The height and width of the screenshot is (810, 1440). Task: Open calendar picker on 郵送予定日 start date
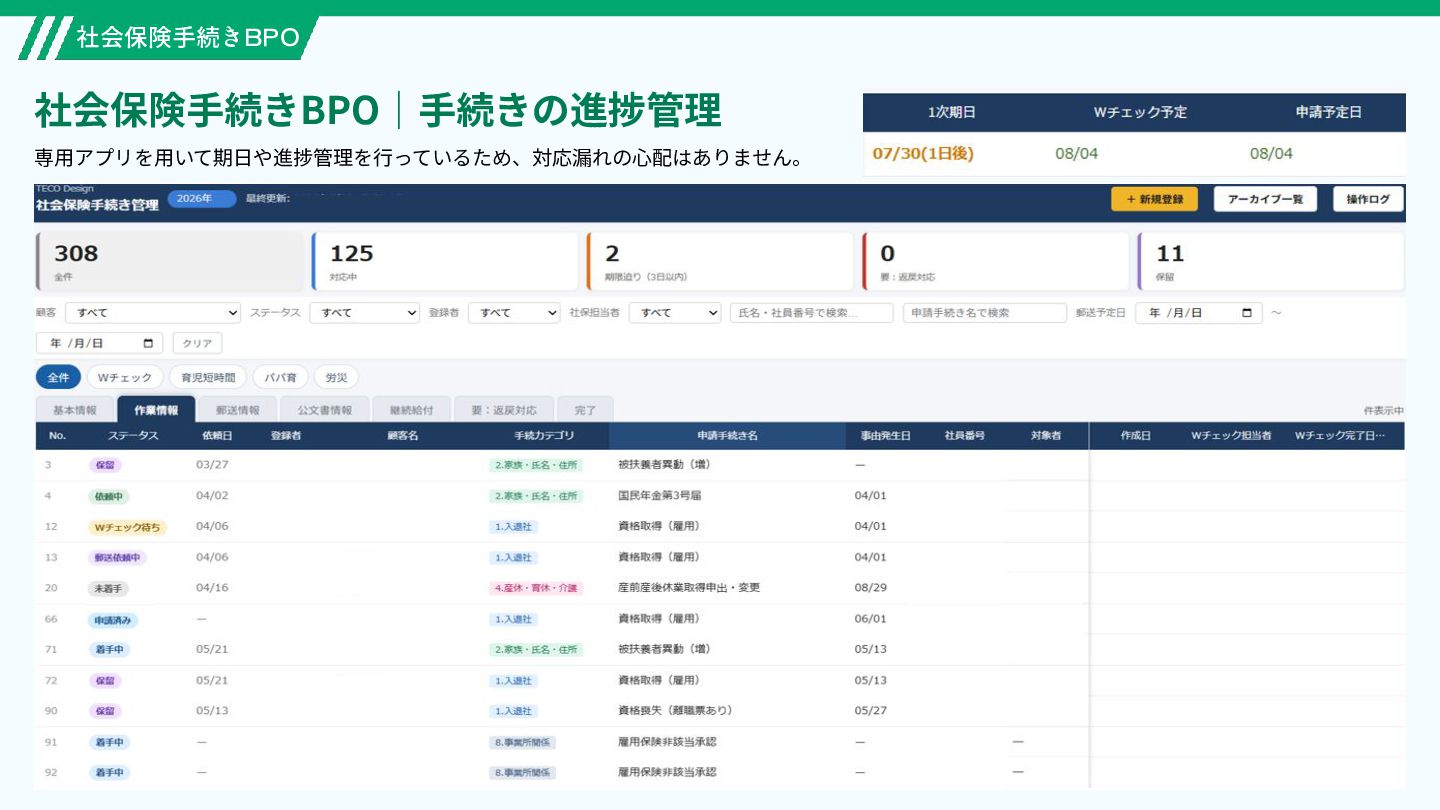[1246, 313]
